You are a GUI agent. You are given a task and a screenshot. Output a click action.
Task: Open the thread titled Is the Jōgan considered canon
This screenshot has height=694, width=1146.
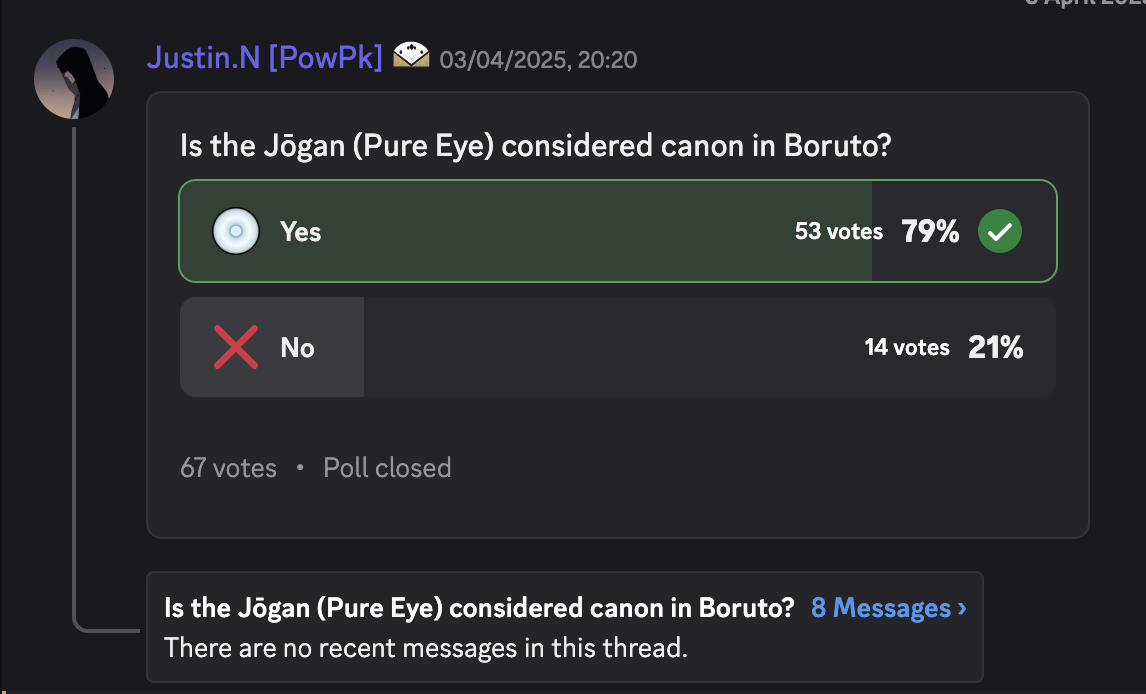[479, 608]
